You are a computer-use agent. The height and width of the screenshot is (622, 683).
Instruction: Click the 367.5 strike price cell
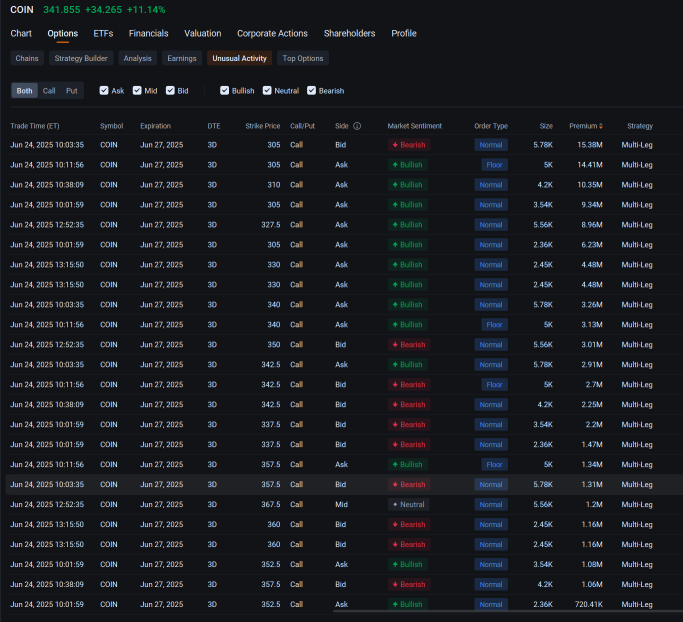pyautogui.click(x=270, y=504)
